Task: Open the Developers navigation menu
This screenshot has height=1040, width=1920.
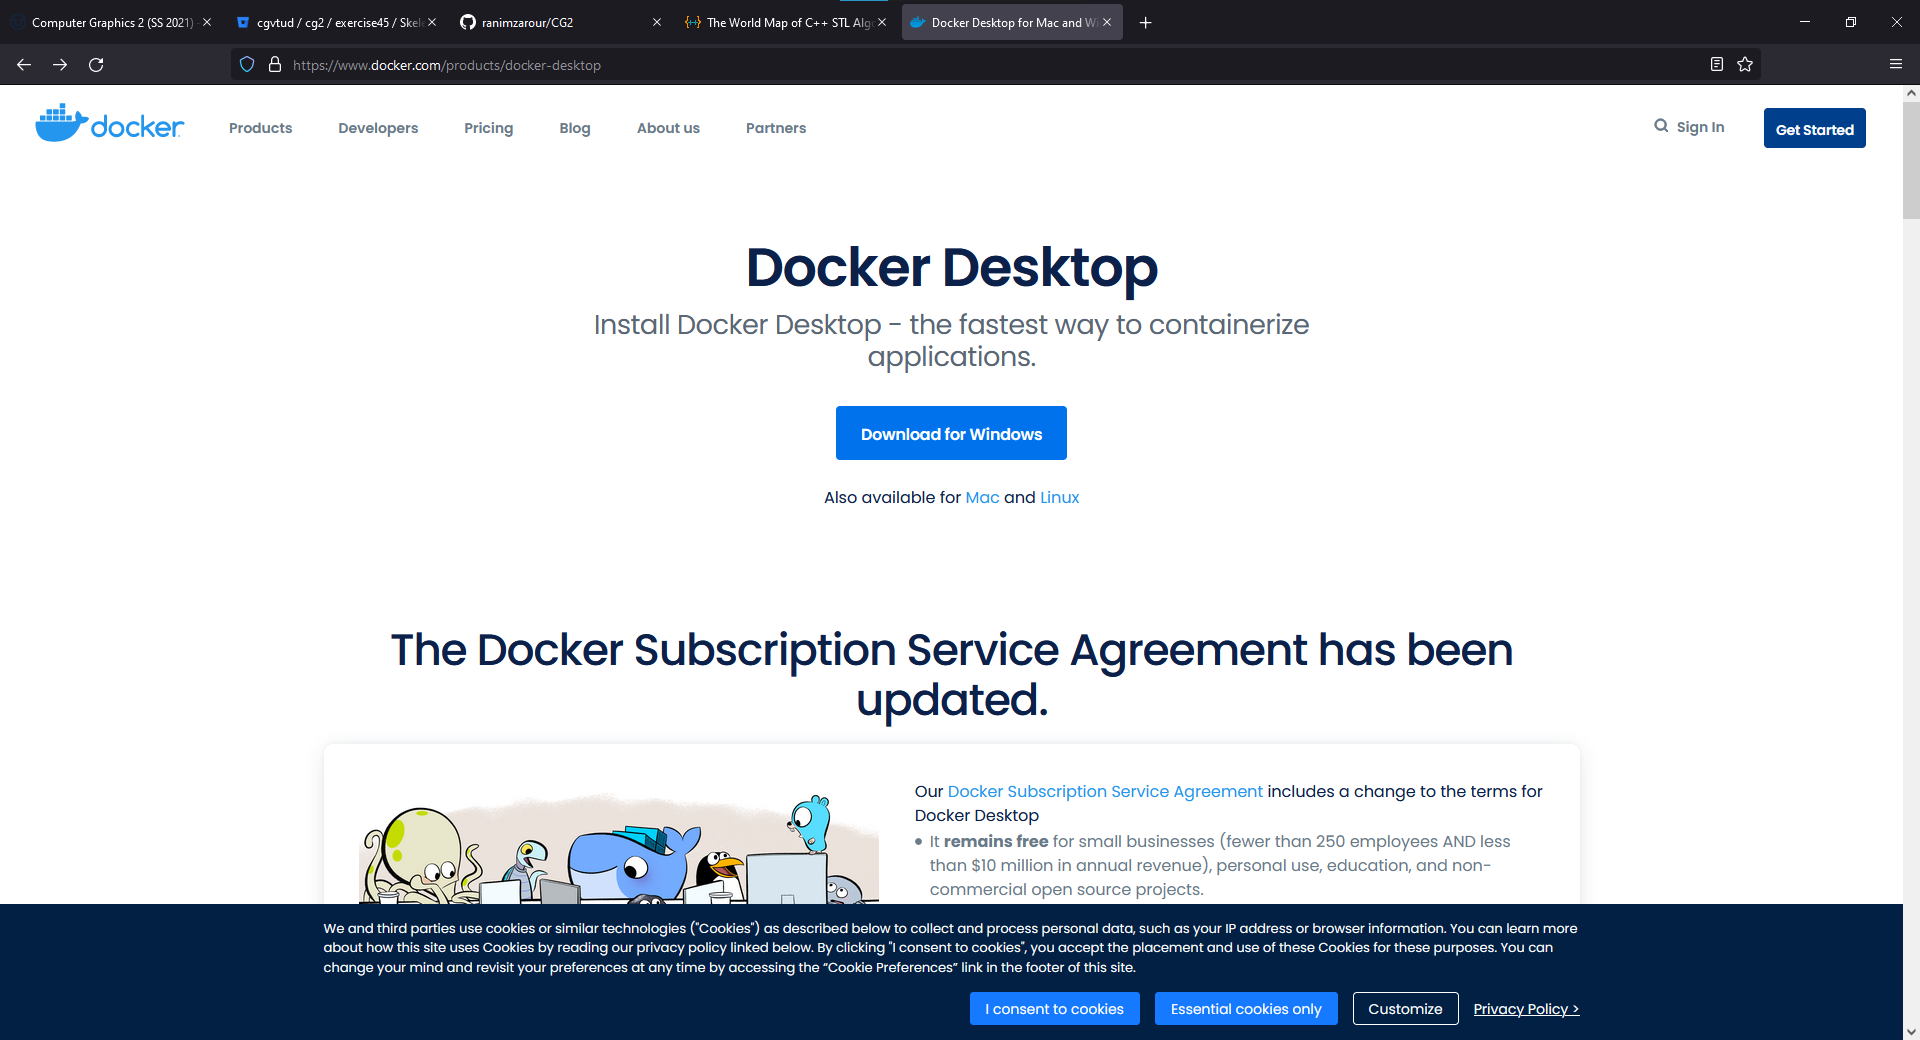Action: point(377,128)
